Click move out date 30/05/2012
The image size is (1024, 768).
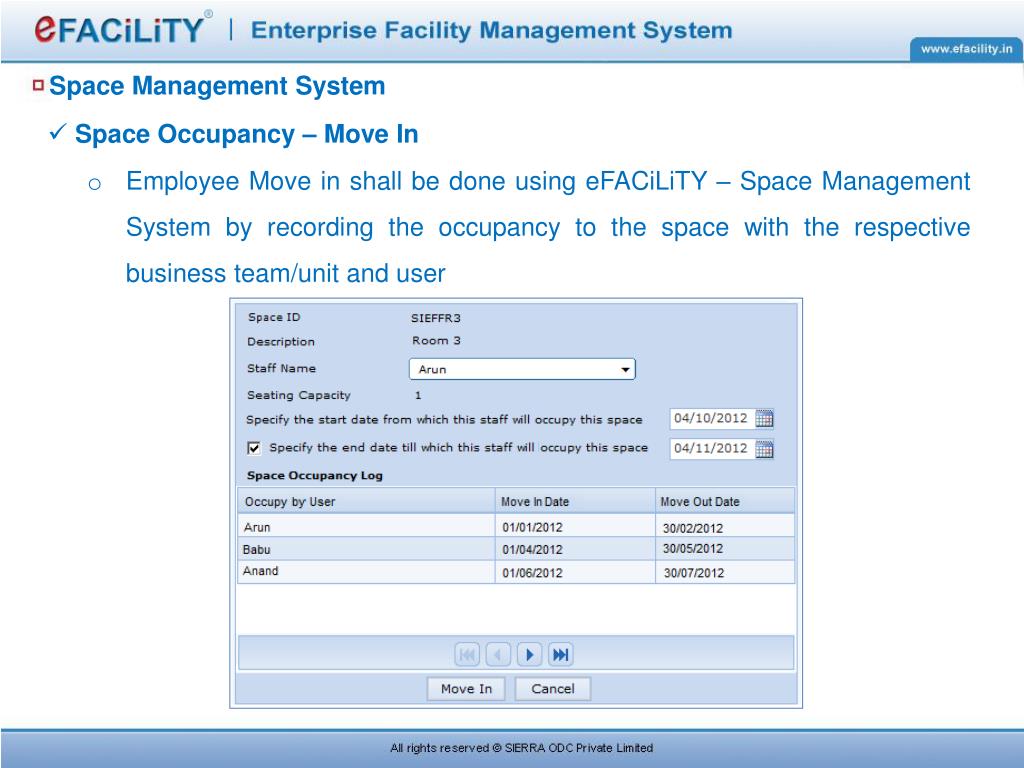693,549
